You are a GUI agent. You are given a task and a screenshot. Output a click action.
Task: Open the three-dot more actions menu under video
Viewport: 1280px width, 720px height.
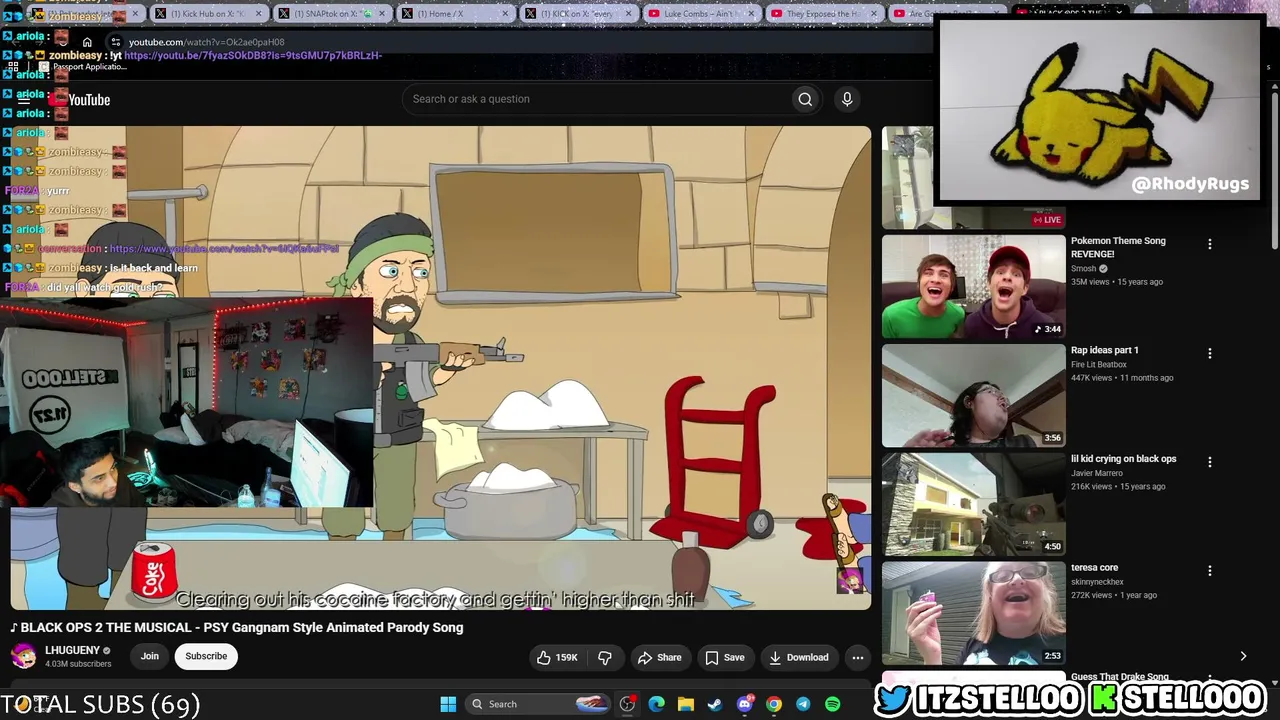click(857, 657)
